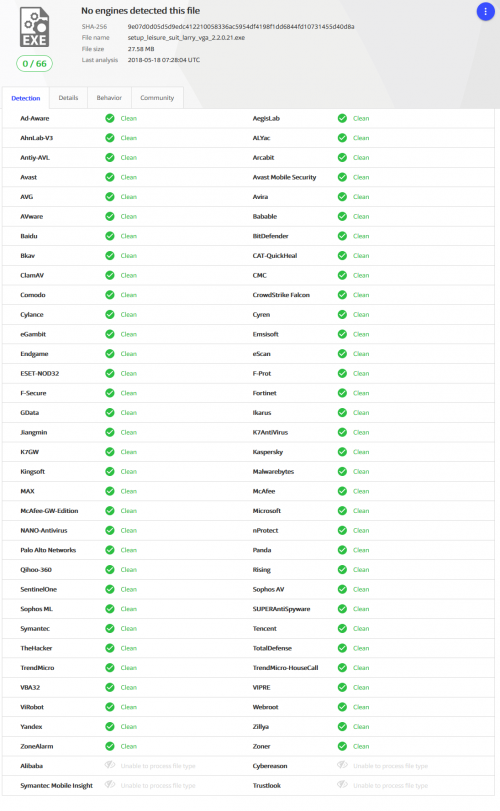Click the EXE file type icon
The height and width of the screenshot is (811, 500).
coord(34,27)
